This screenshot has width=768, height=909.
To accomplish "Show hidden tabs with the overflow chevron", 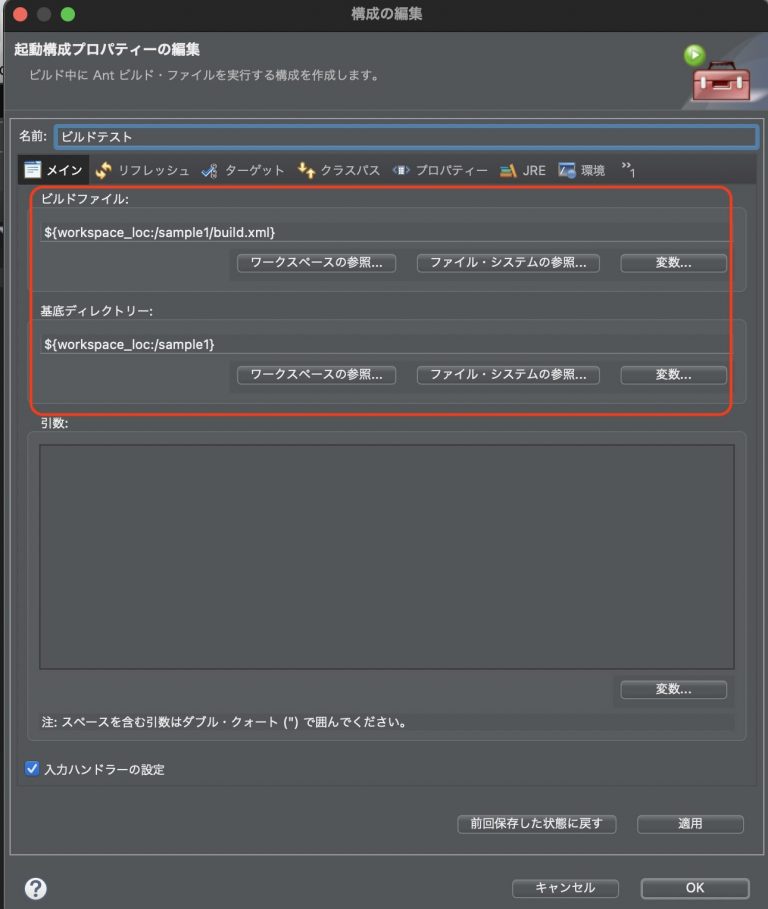I will click(628, 170).
